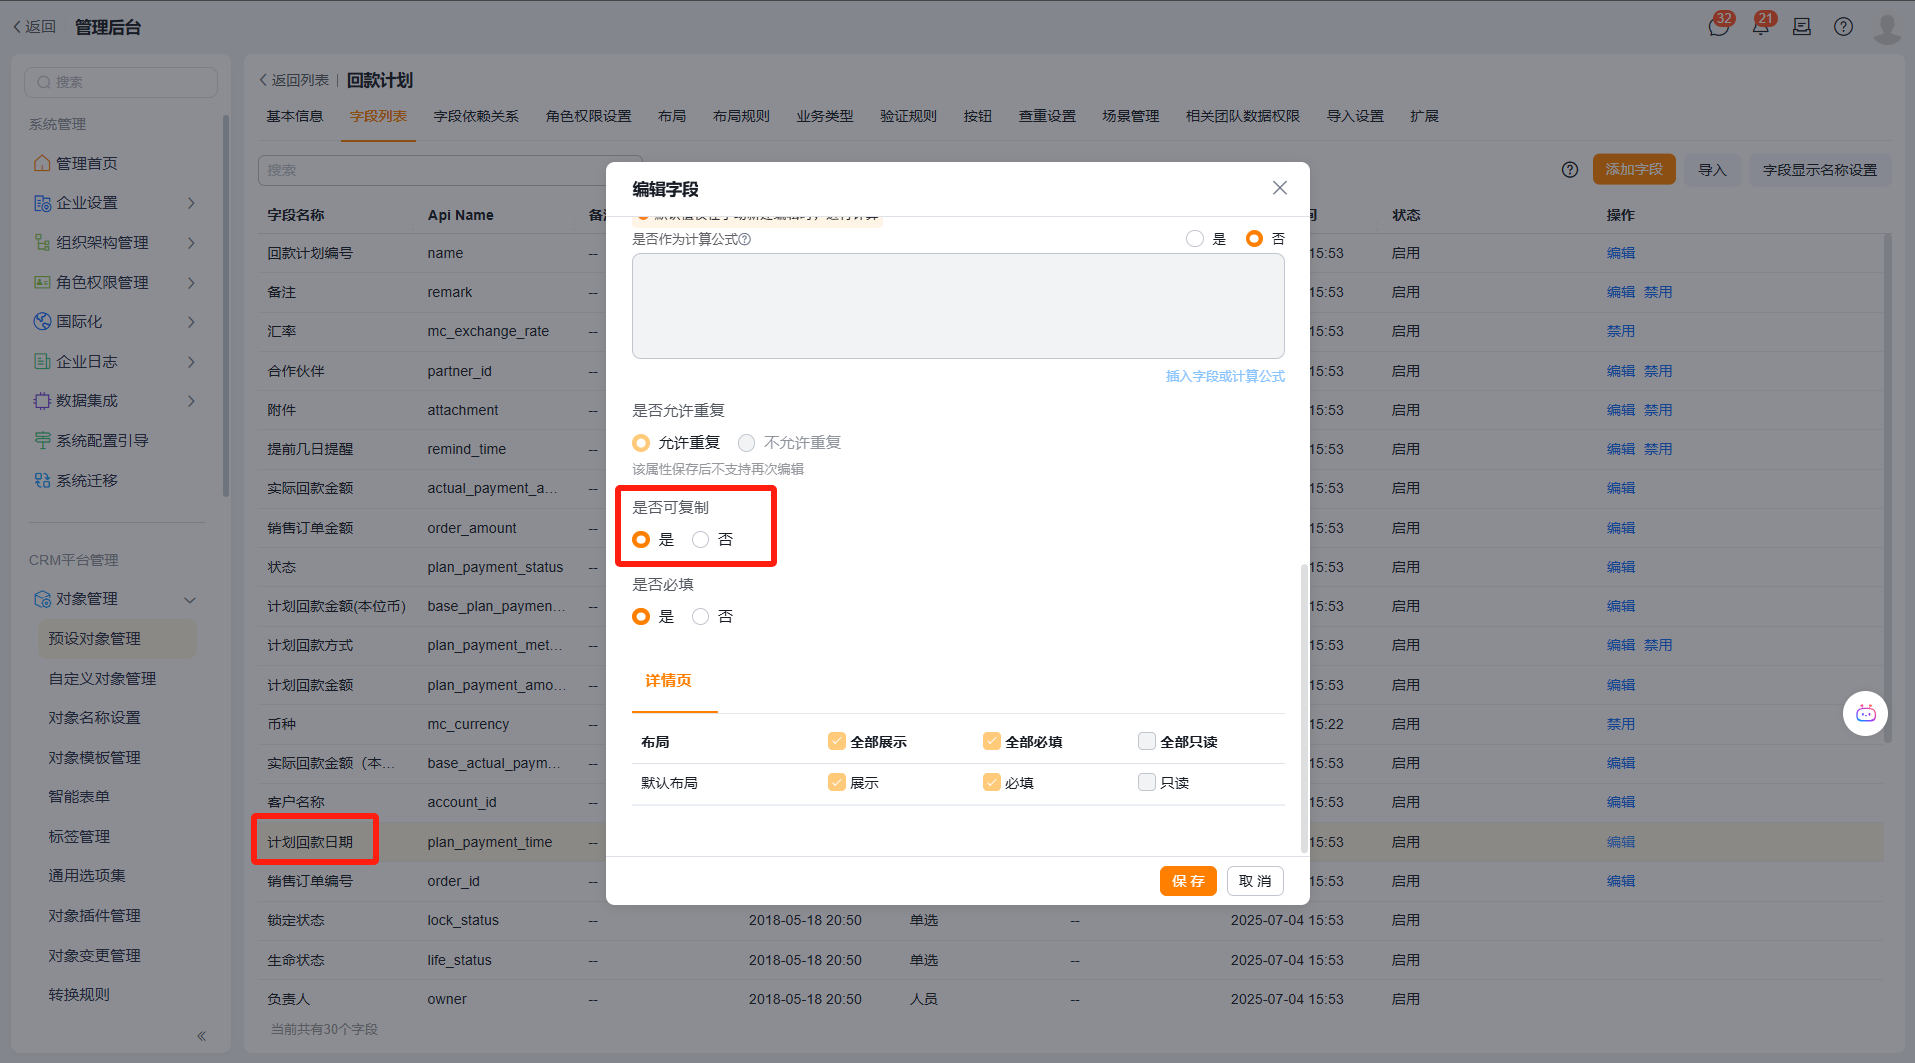Select the 允许重复 radio option
This screenshot has height=1063, width=1915.
641,443
